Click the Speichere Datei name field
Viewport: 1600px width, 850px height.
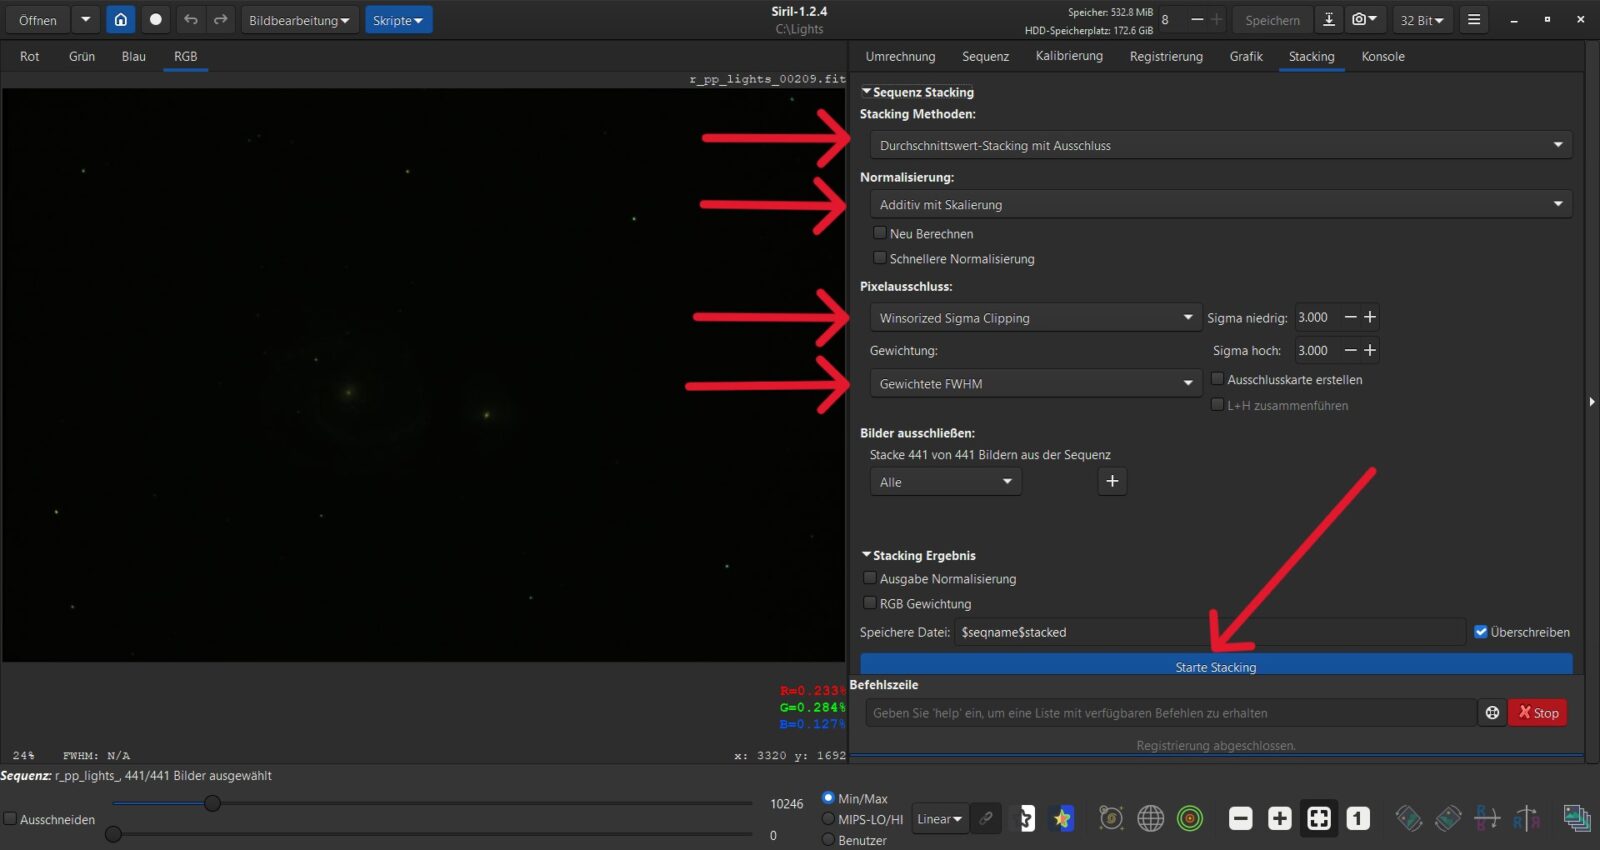[1210, 632]
